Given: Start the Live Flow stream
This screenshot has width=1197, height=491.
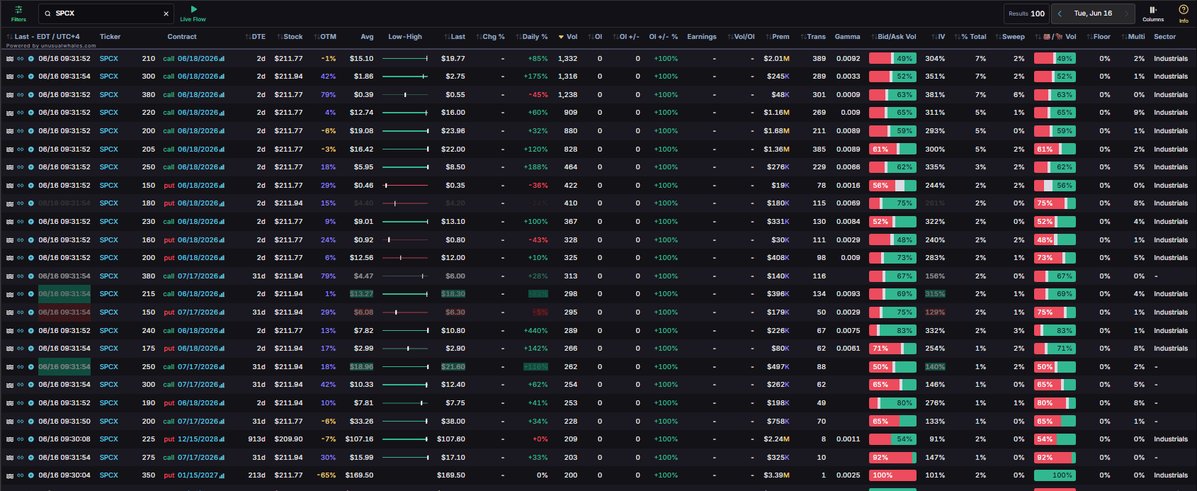Looking at the screenshot, I should pos(193,13).
